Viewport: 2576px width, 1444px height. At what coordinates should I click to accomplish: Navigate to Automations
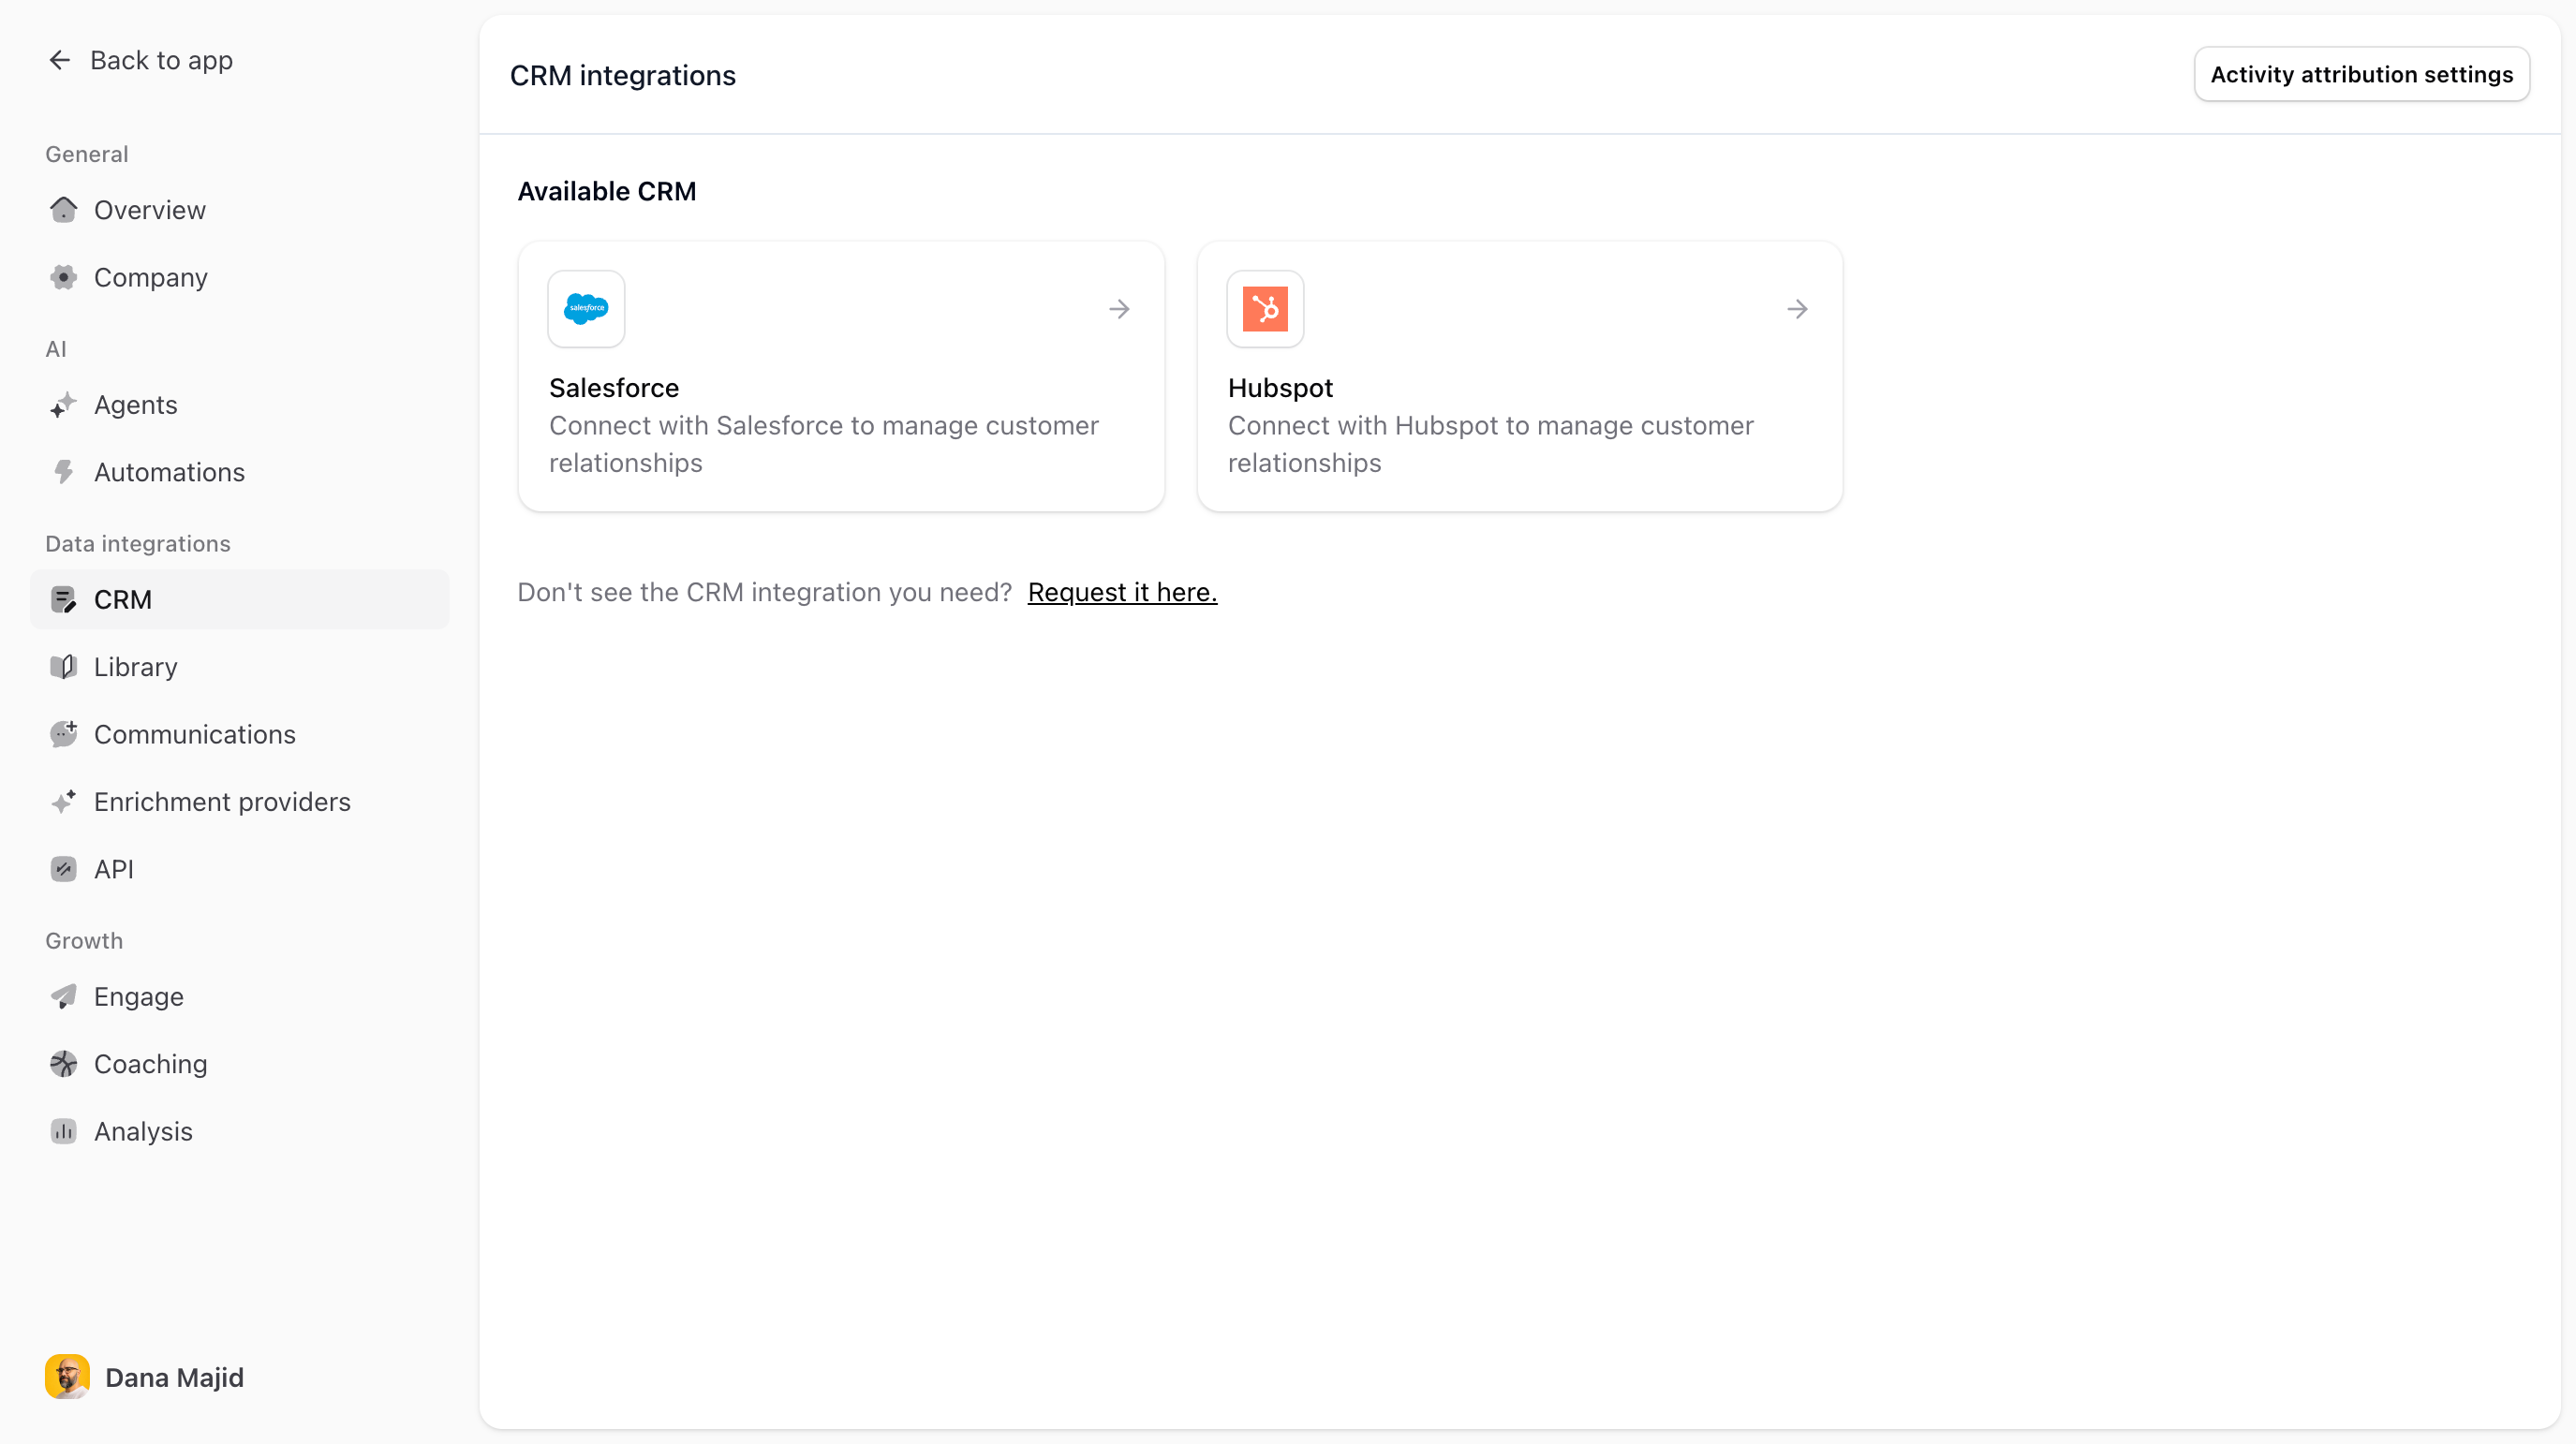coord(240,472)
